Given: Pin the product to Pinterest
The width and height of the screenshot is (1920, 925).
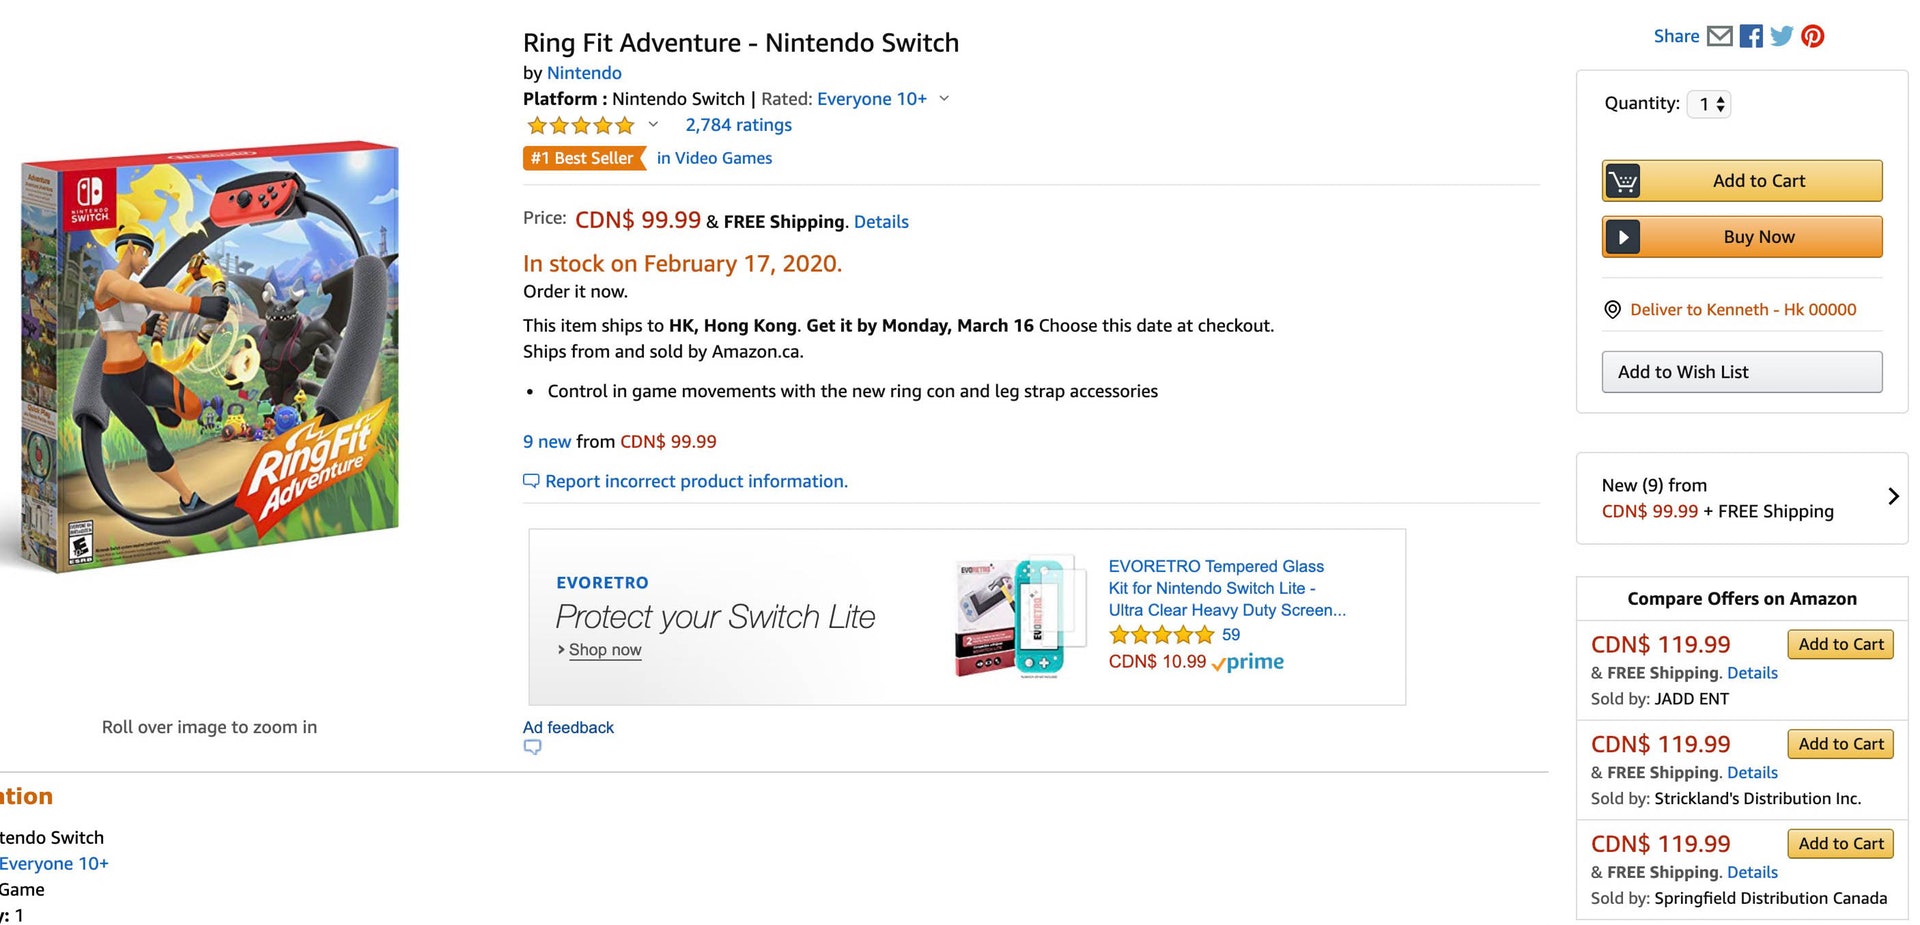Looking at the screenshot, I should [x=1812, y=36].
